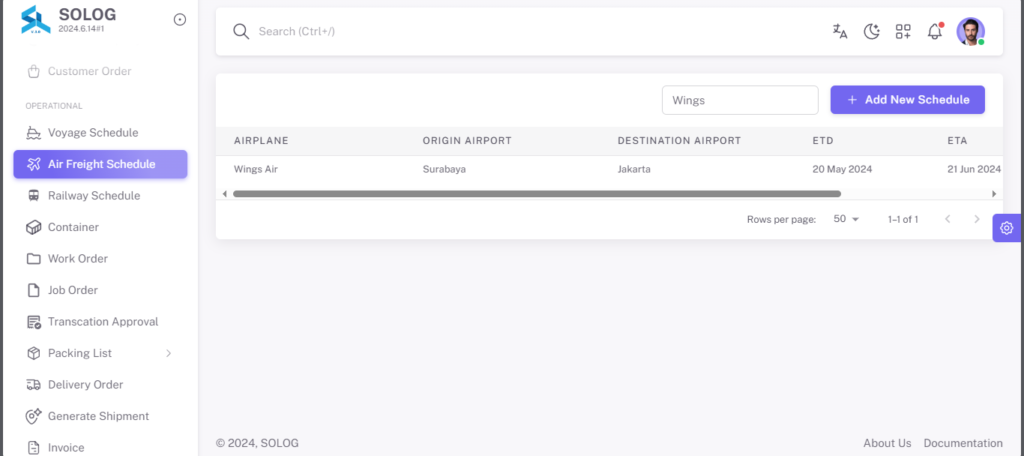This screenshot has width=1024, height=456.
Task: Open the Documentation link
Action: pos(963,443)
